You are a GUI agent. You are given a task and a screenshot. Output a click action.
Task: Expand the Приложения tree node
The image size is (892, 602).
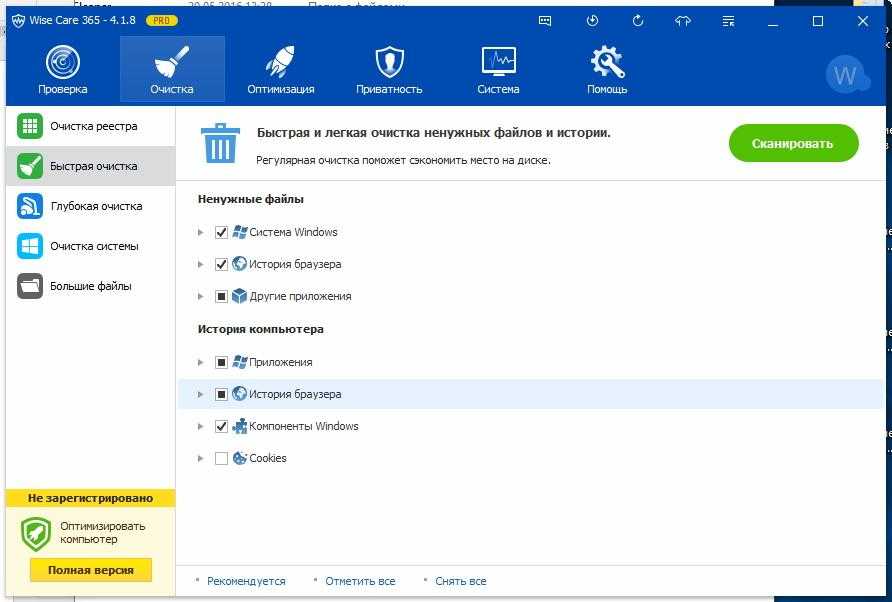tap(200, 362)
